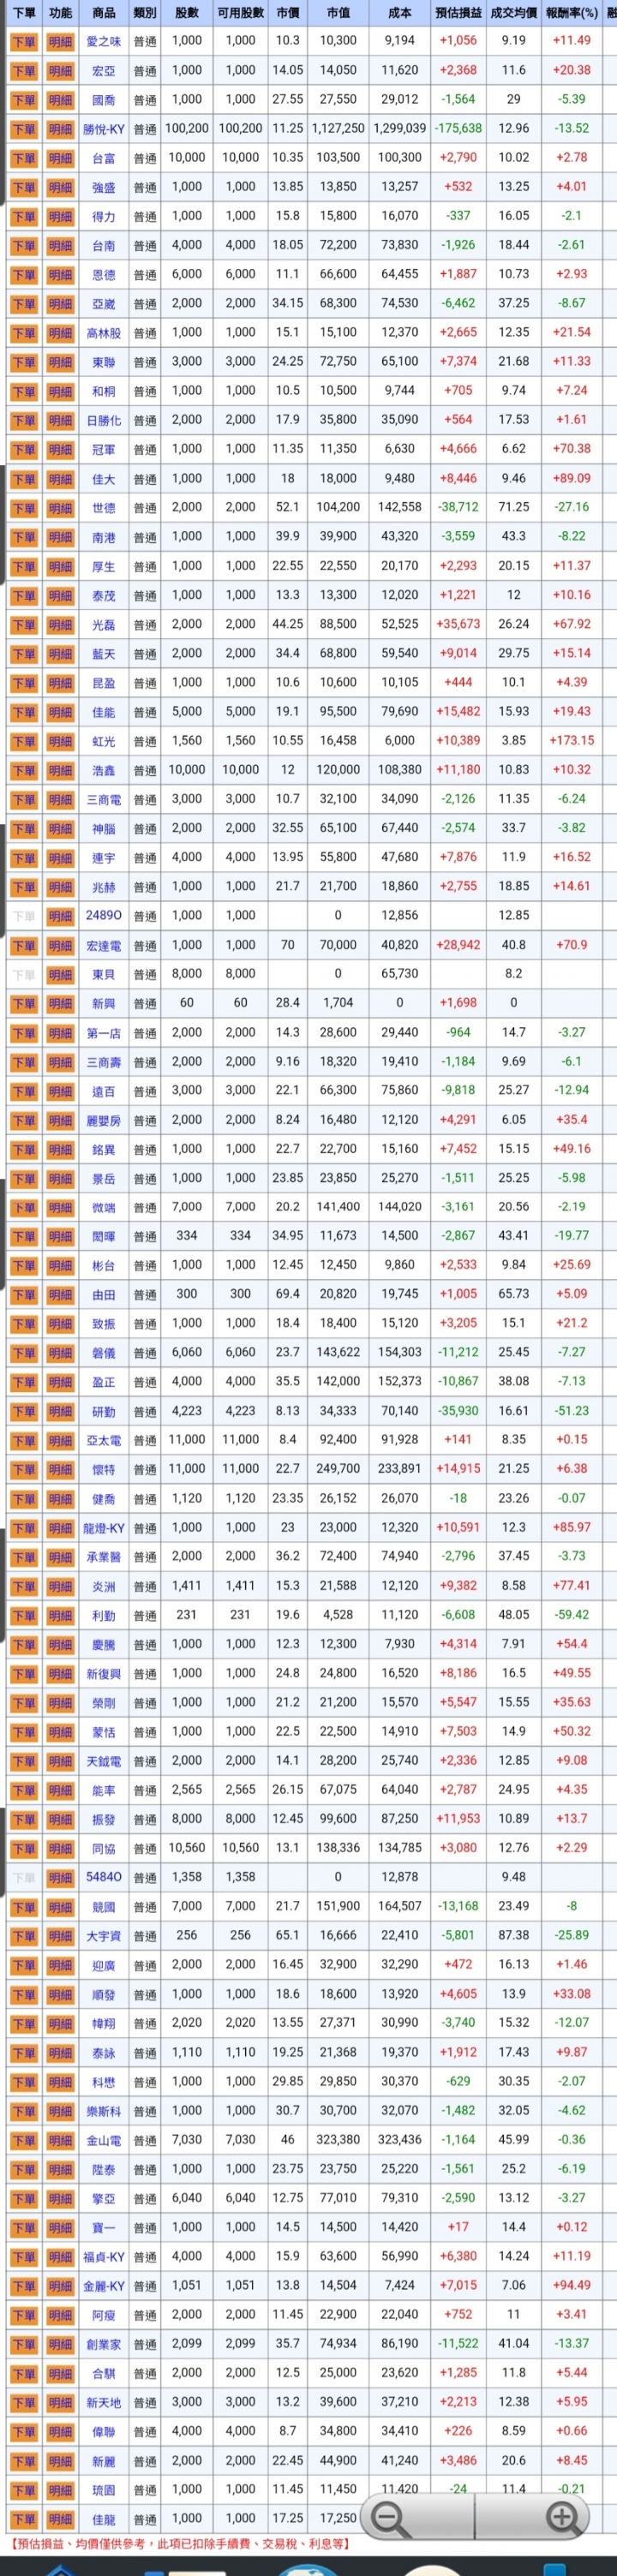This screenshot has height=2576, width=617.
Task: Click the 冠軍 stock name
Action: pyautogui.click(x=103, y=449)
